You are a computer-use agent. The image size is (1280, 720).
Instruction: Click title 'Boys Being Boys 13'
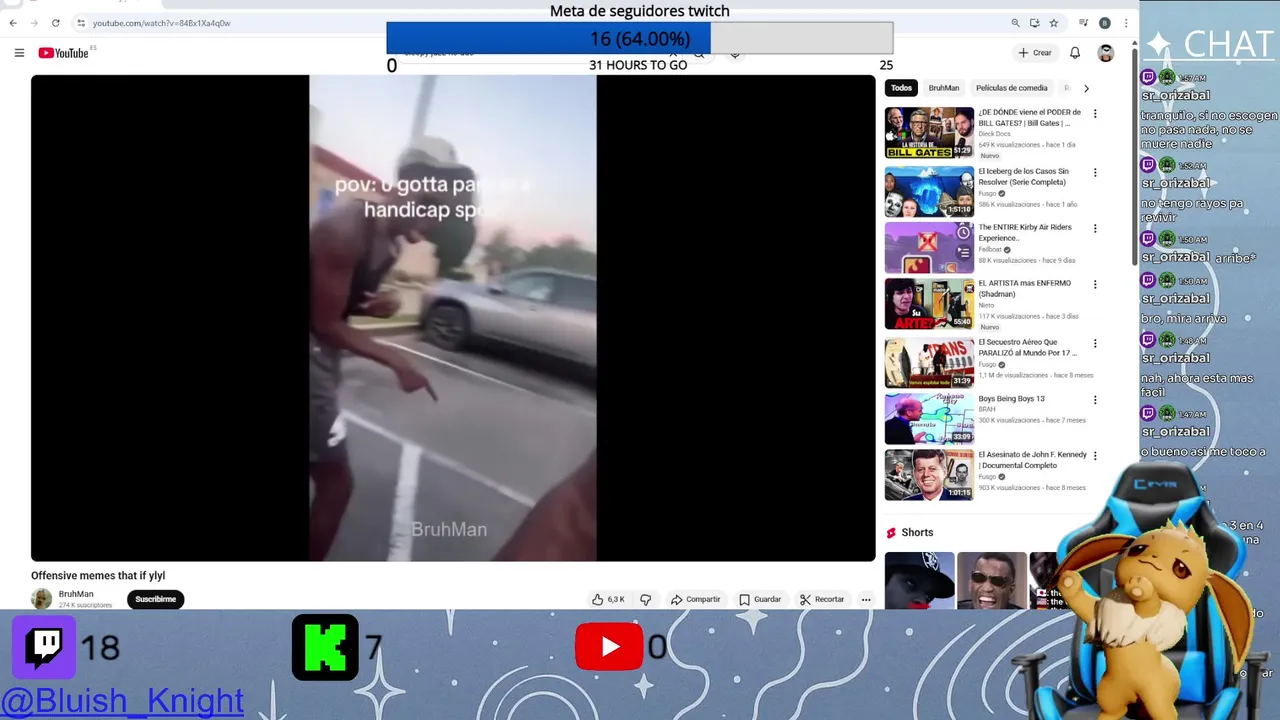[x=1011, y=399]
